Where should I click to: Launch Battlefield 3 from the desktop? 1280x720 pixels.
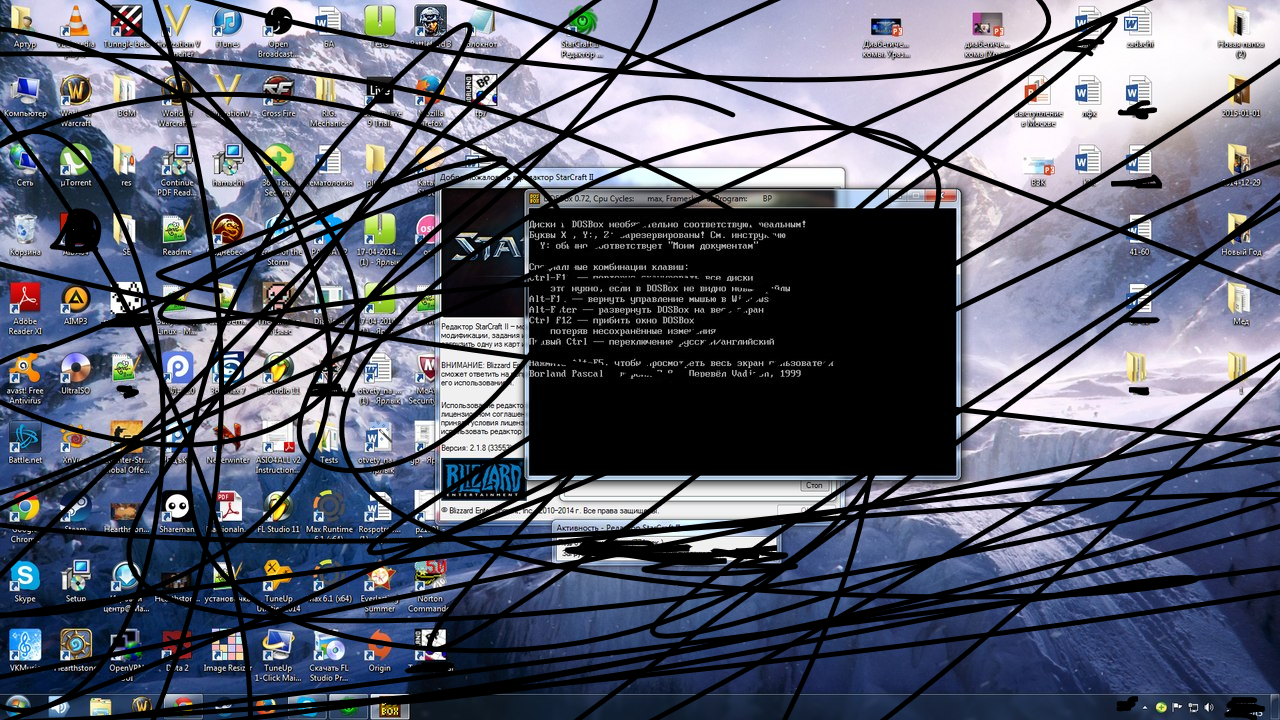(x=430, y=24)
